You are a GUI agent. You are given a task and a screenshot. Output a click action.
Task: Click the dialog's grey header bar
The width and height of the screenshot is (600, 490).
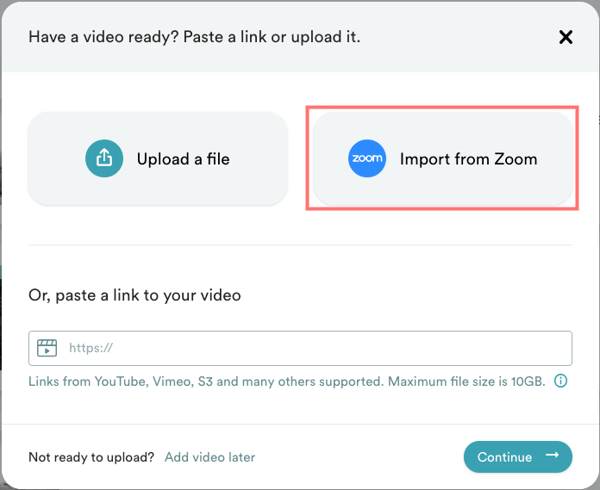pos(450,37)
